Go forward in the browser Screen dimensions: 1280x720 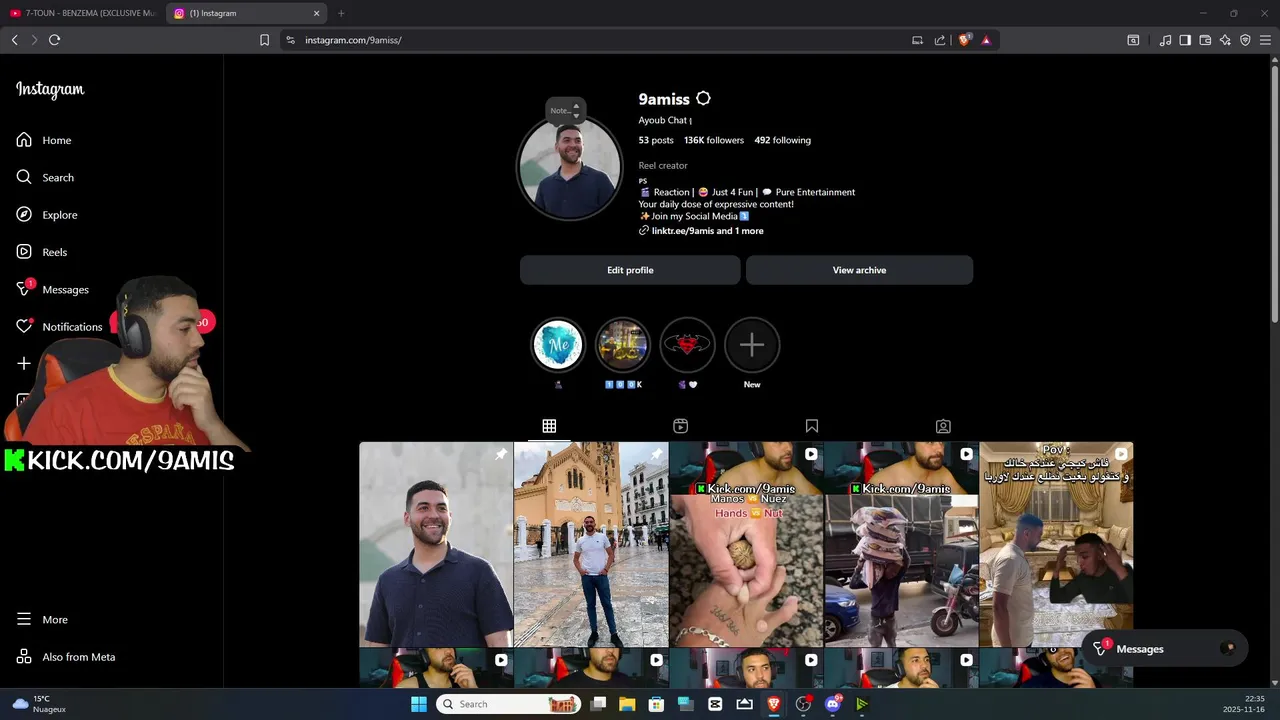[x=34, y=40]
